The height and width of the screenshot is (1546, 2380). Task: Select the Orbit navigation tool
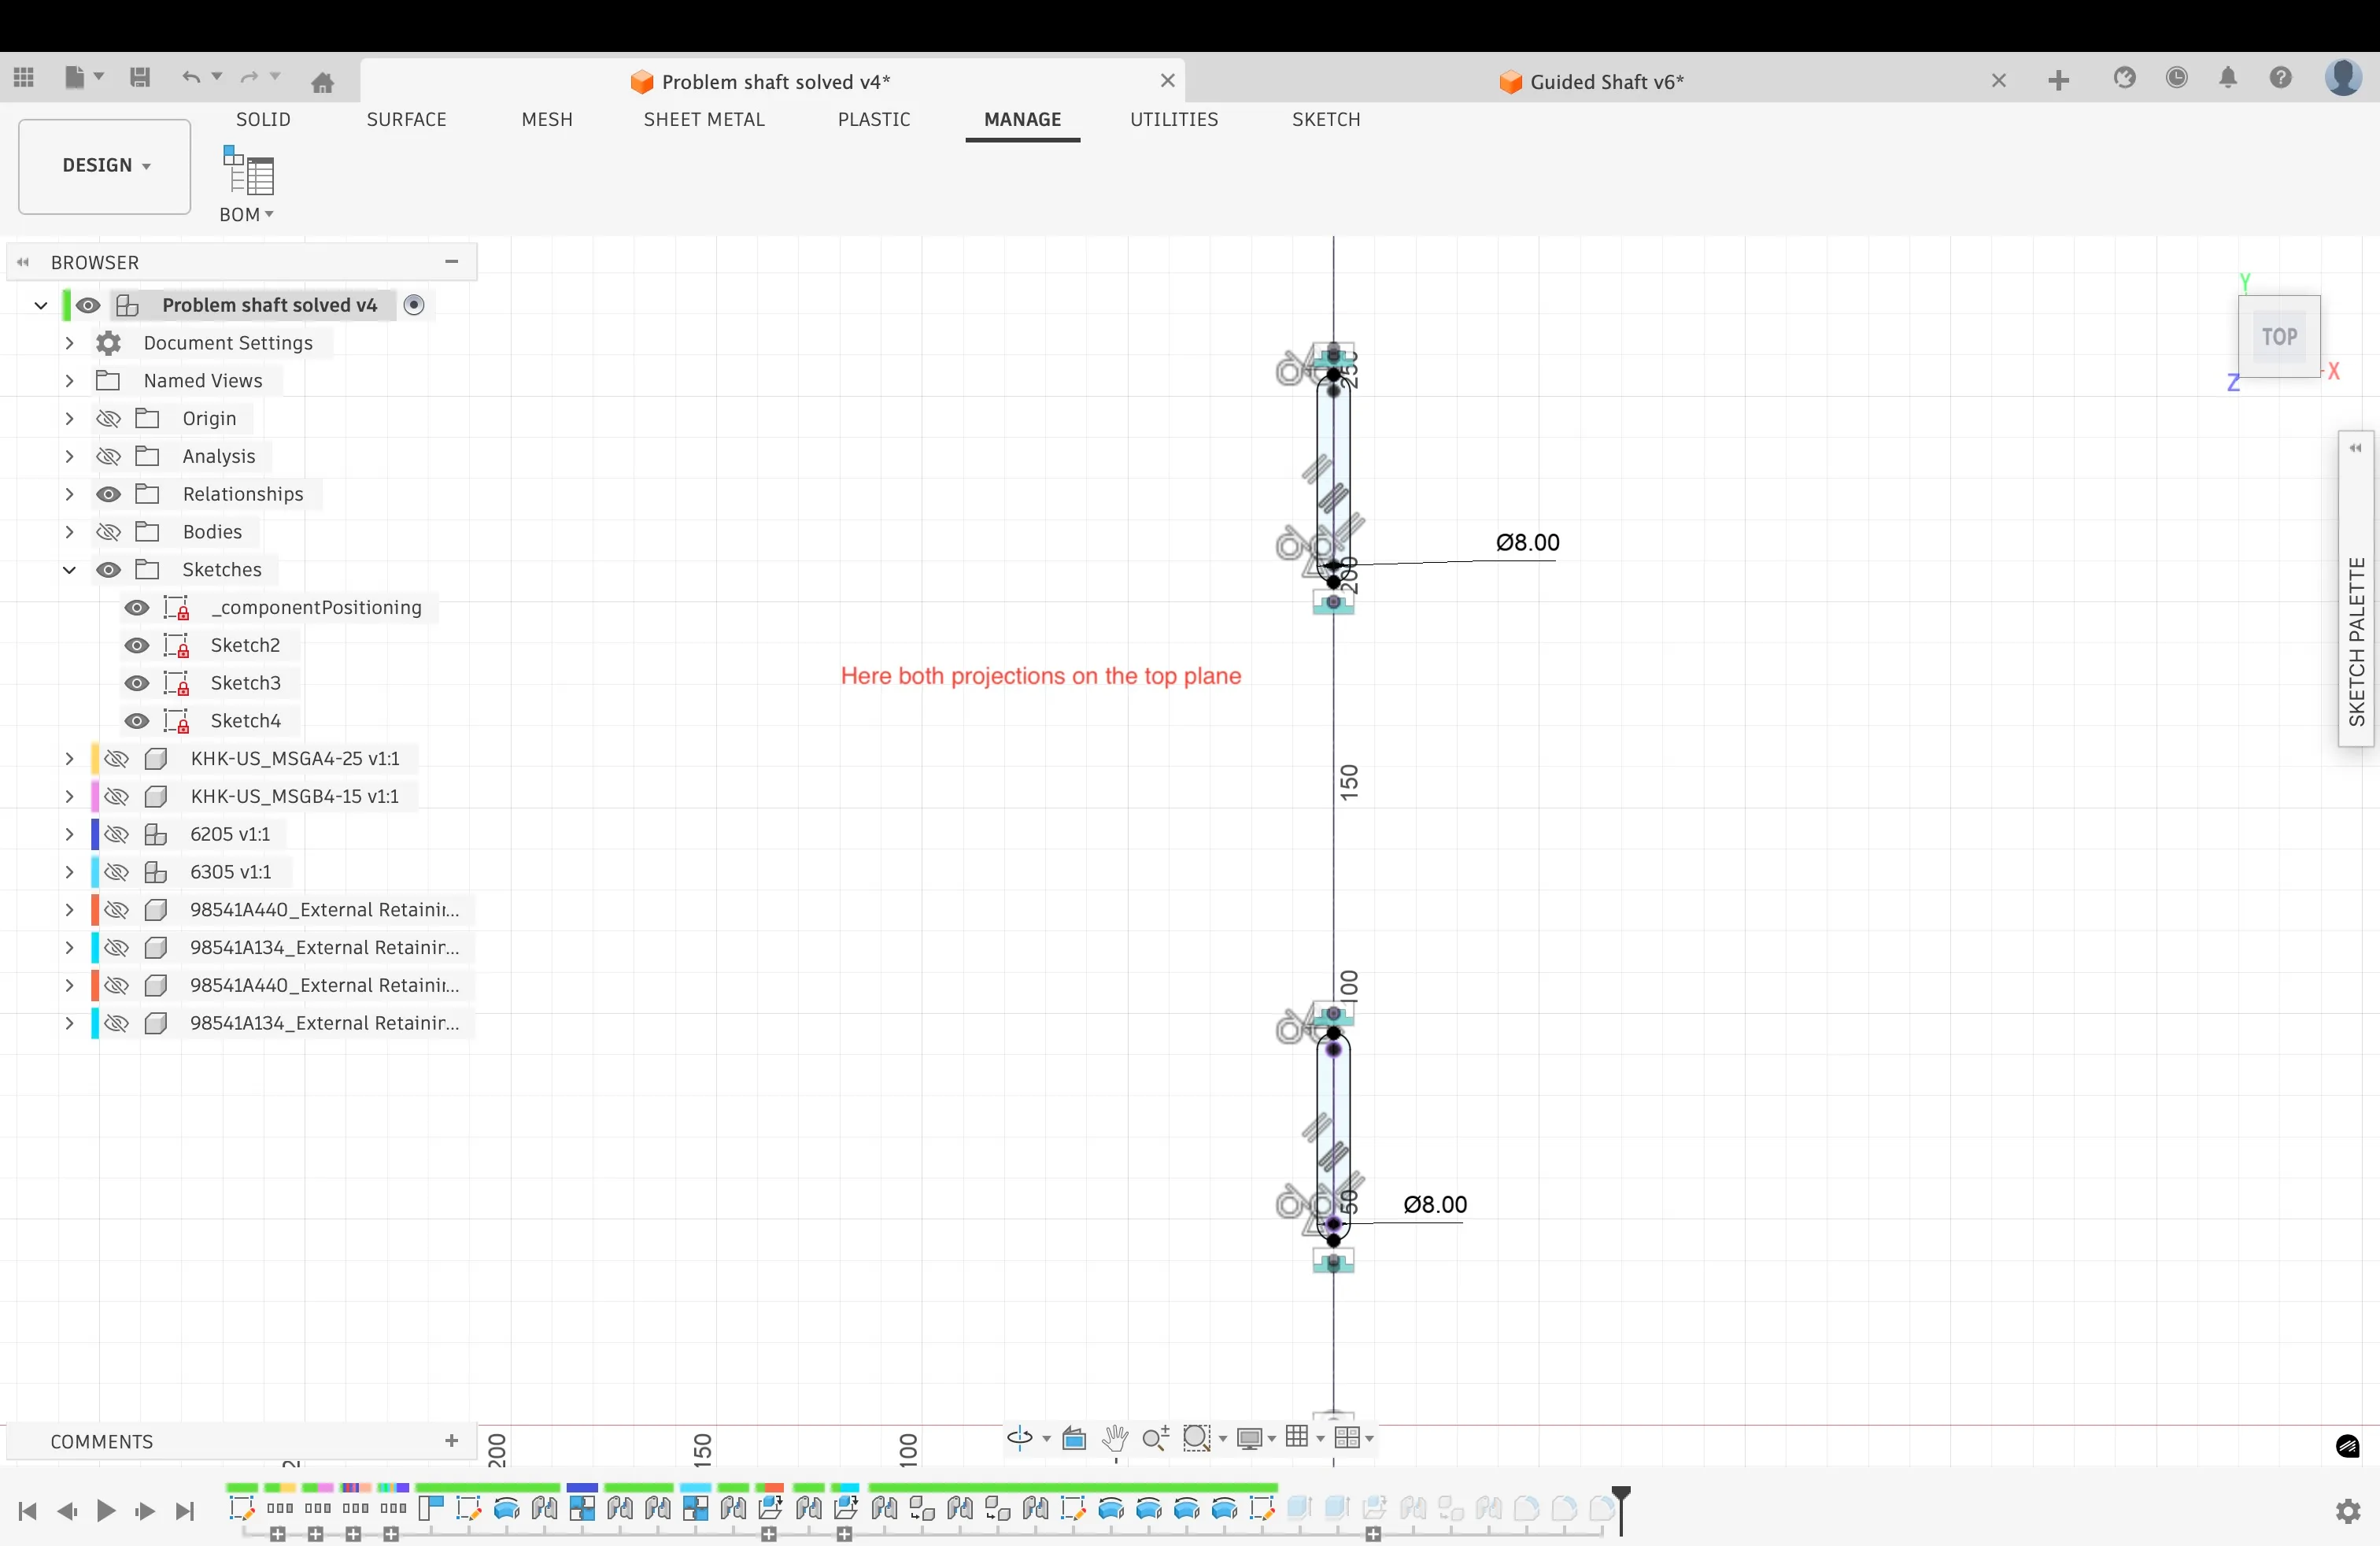pyautogui.click(x=1019, y=1438)
